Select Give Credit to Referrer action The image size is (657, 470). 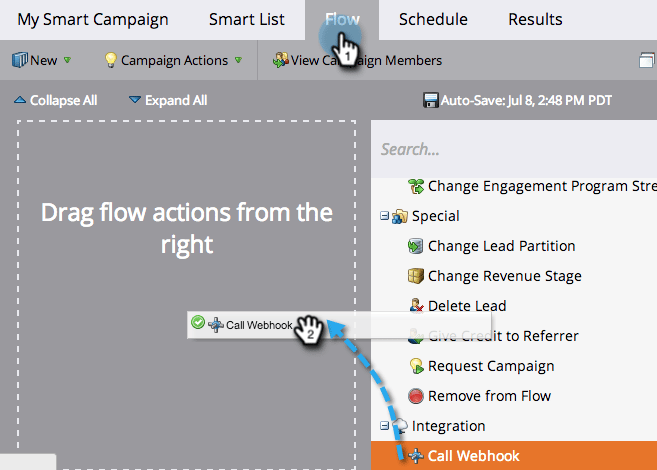point(502,336)
